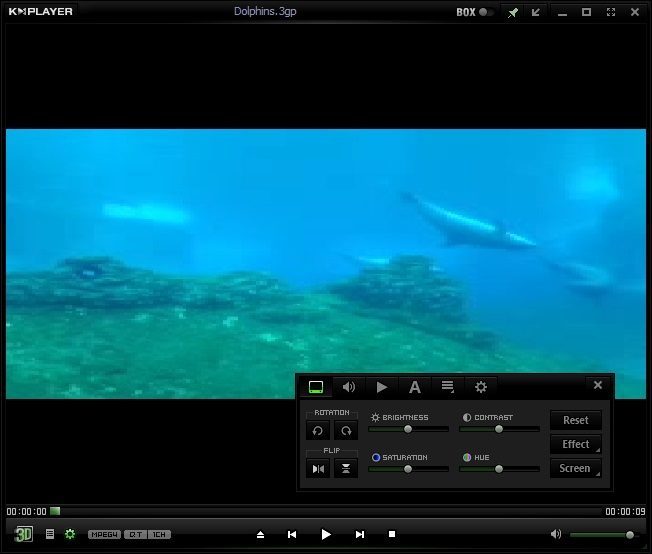Open the Subtitle 'A' tab
Viewport: 652px width, 554px height.
(x=415, y=387)
